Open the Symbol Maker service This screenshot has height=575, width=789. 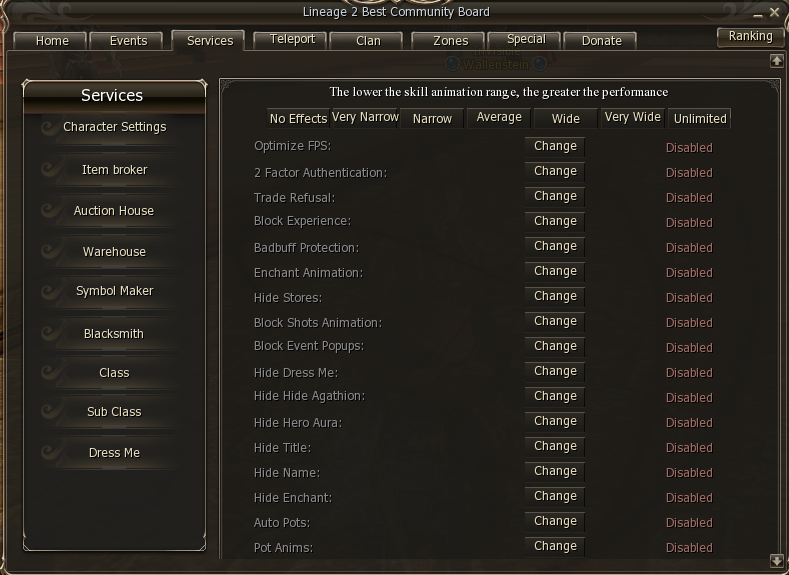coord(115,291)
